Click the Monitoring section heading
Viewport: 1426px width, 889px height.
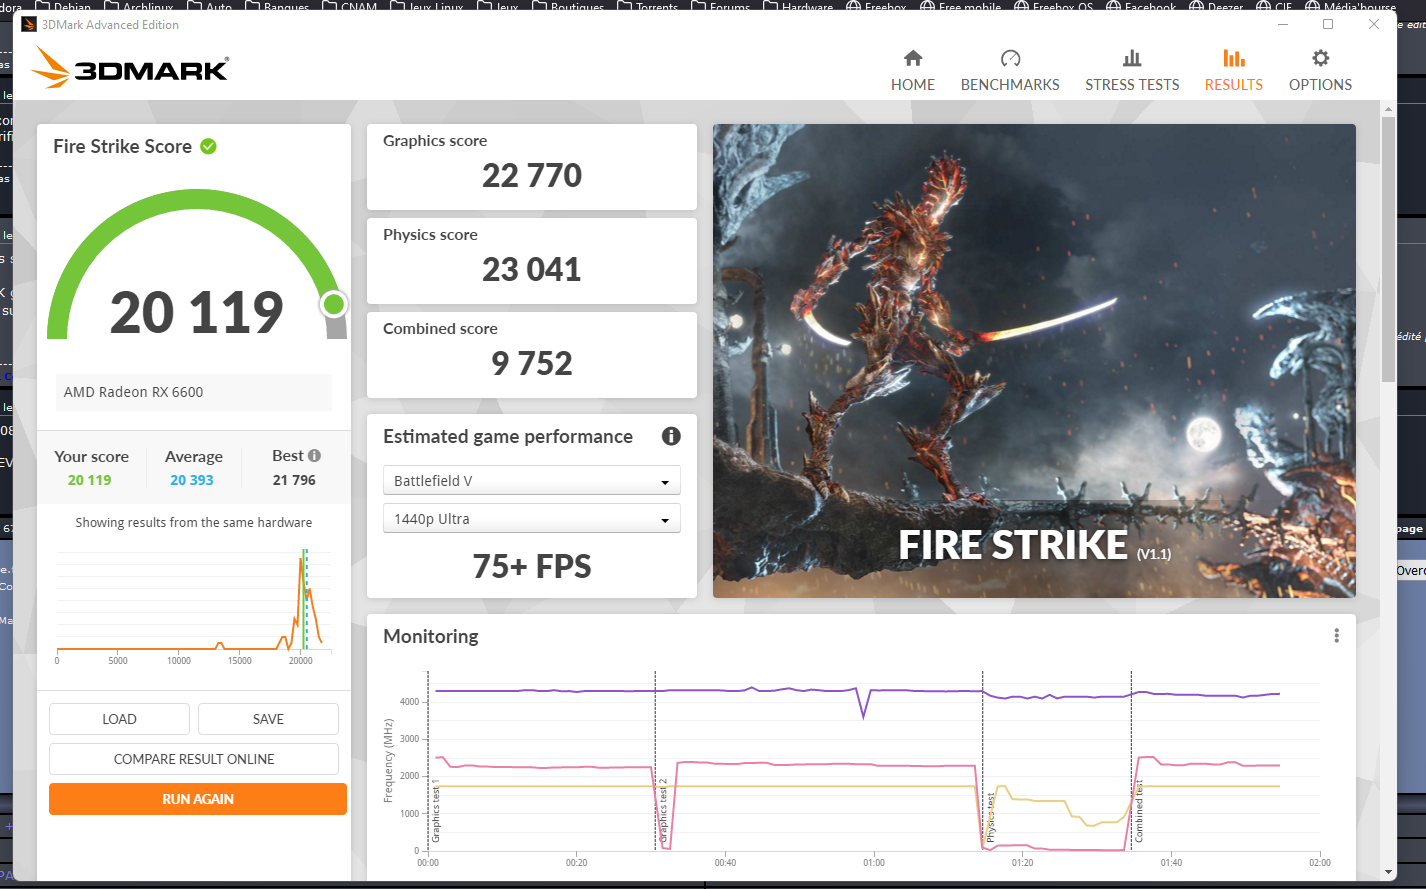[x=431, y=636]
